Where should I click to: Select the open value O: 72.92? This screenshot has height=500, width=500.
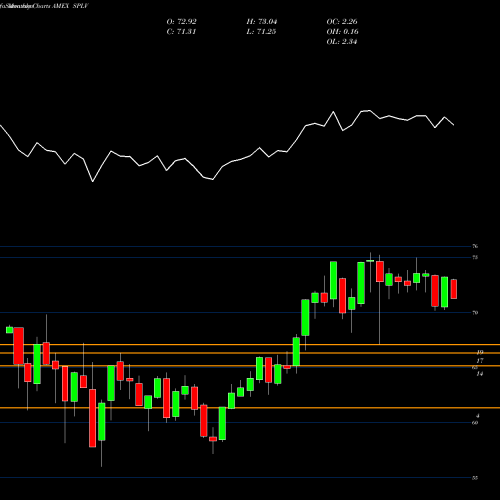tap(181, 22)
